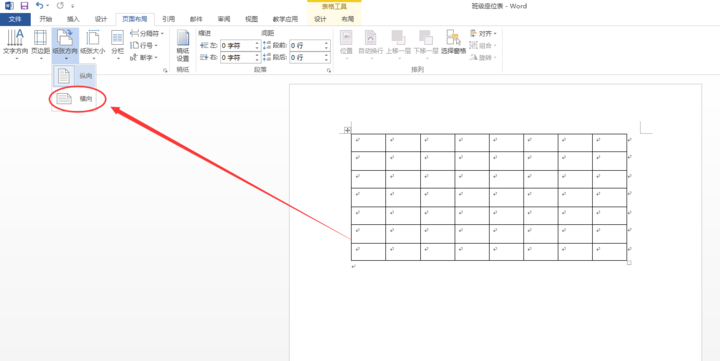This screenshot has width=720, height=361.
Task: Click the last cell in the bottom table row
Action: coord(609,252)
